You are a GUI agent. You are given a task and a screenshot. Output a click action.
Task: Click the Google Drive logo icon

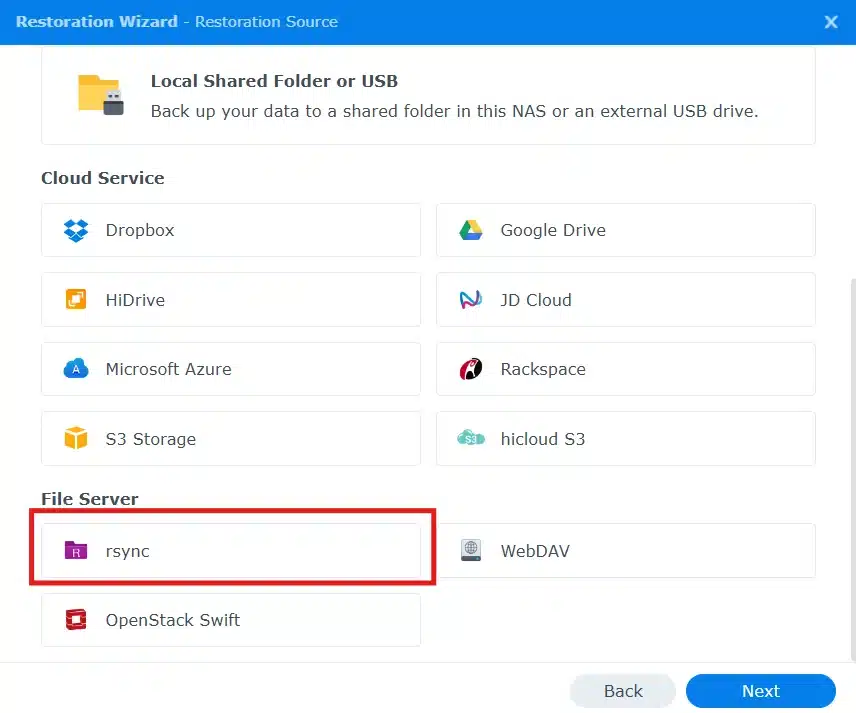point(471,230)
